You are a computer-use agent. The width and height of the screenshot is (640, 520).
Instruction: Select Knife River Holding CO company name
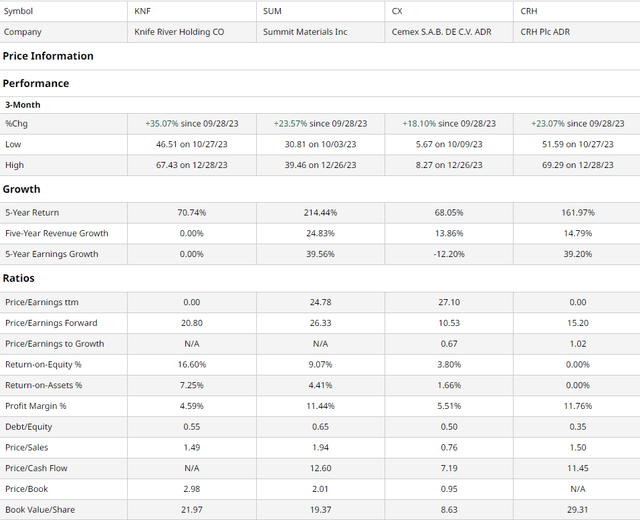(179, 32)
